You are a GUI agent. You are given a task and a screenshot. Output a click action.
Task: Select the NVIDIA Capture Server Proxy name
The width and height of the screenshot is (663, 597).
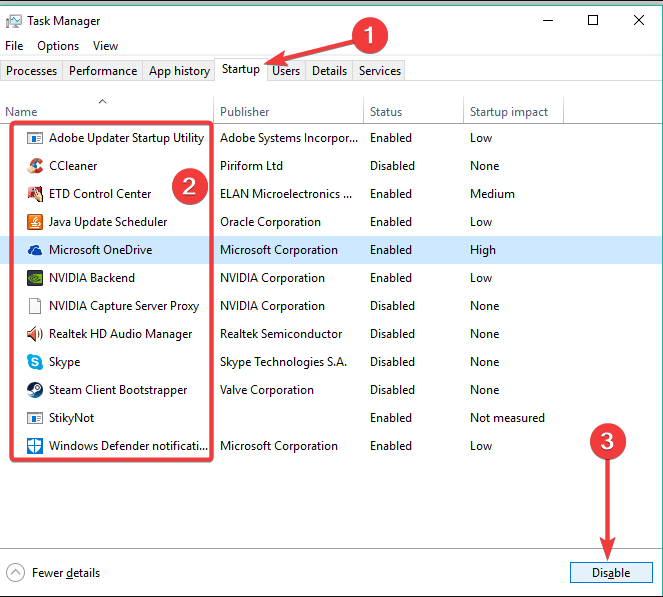pyautogui.click(x=124, y=306)
